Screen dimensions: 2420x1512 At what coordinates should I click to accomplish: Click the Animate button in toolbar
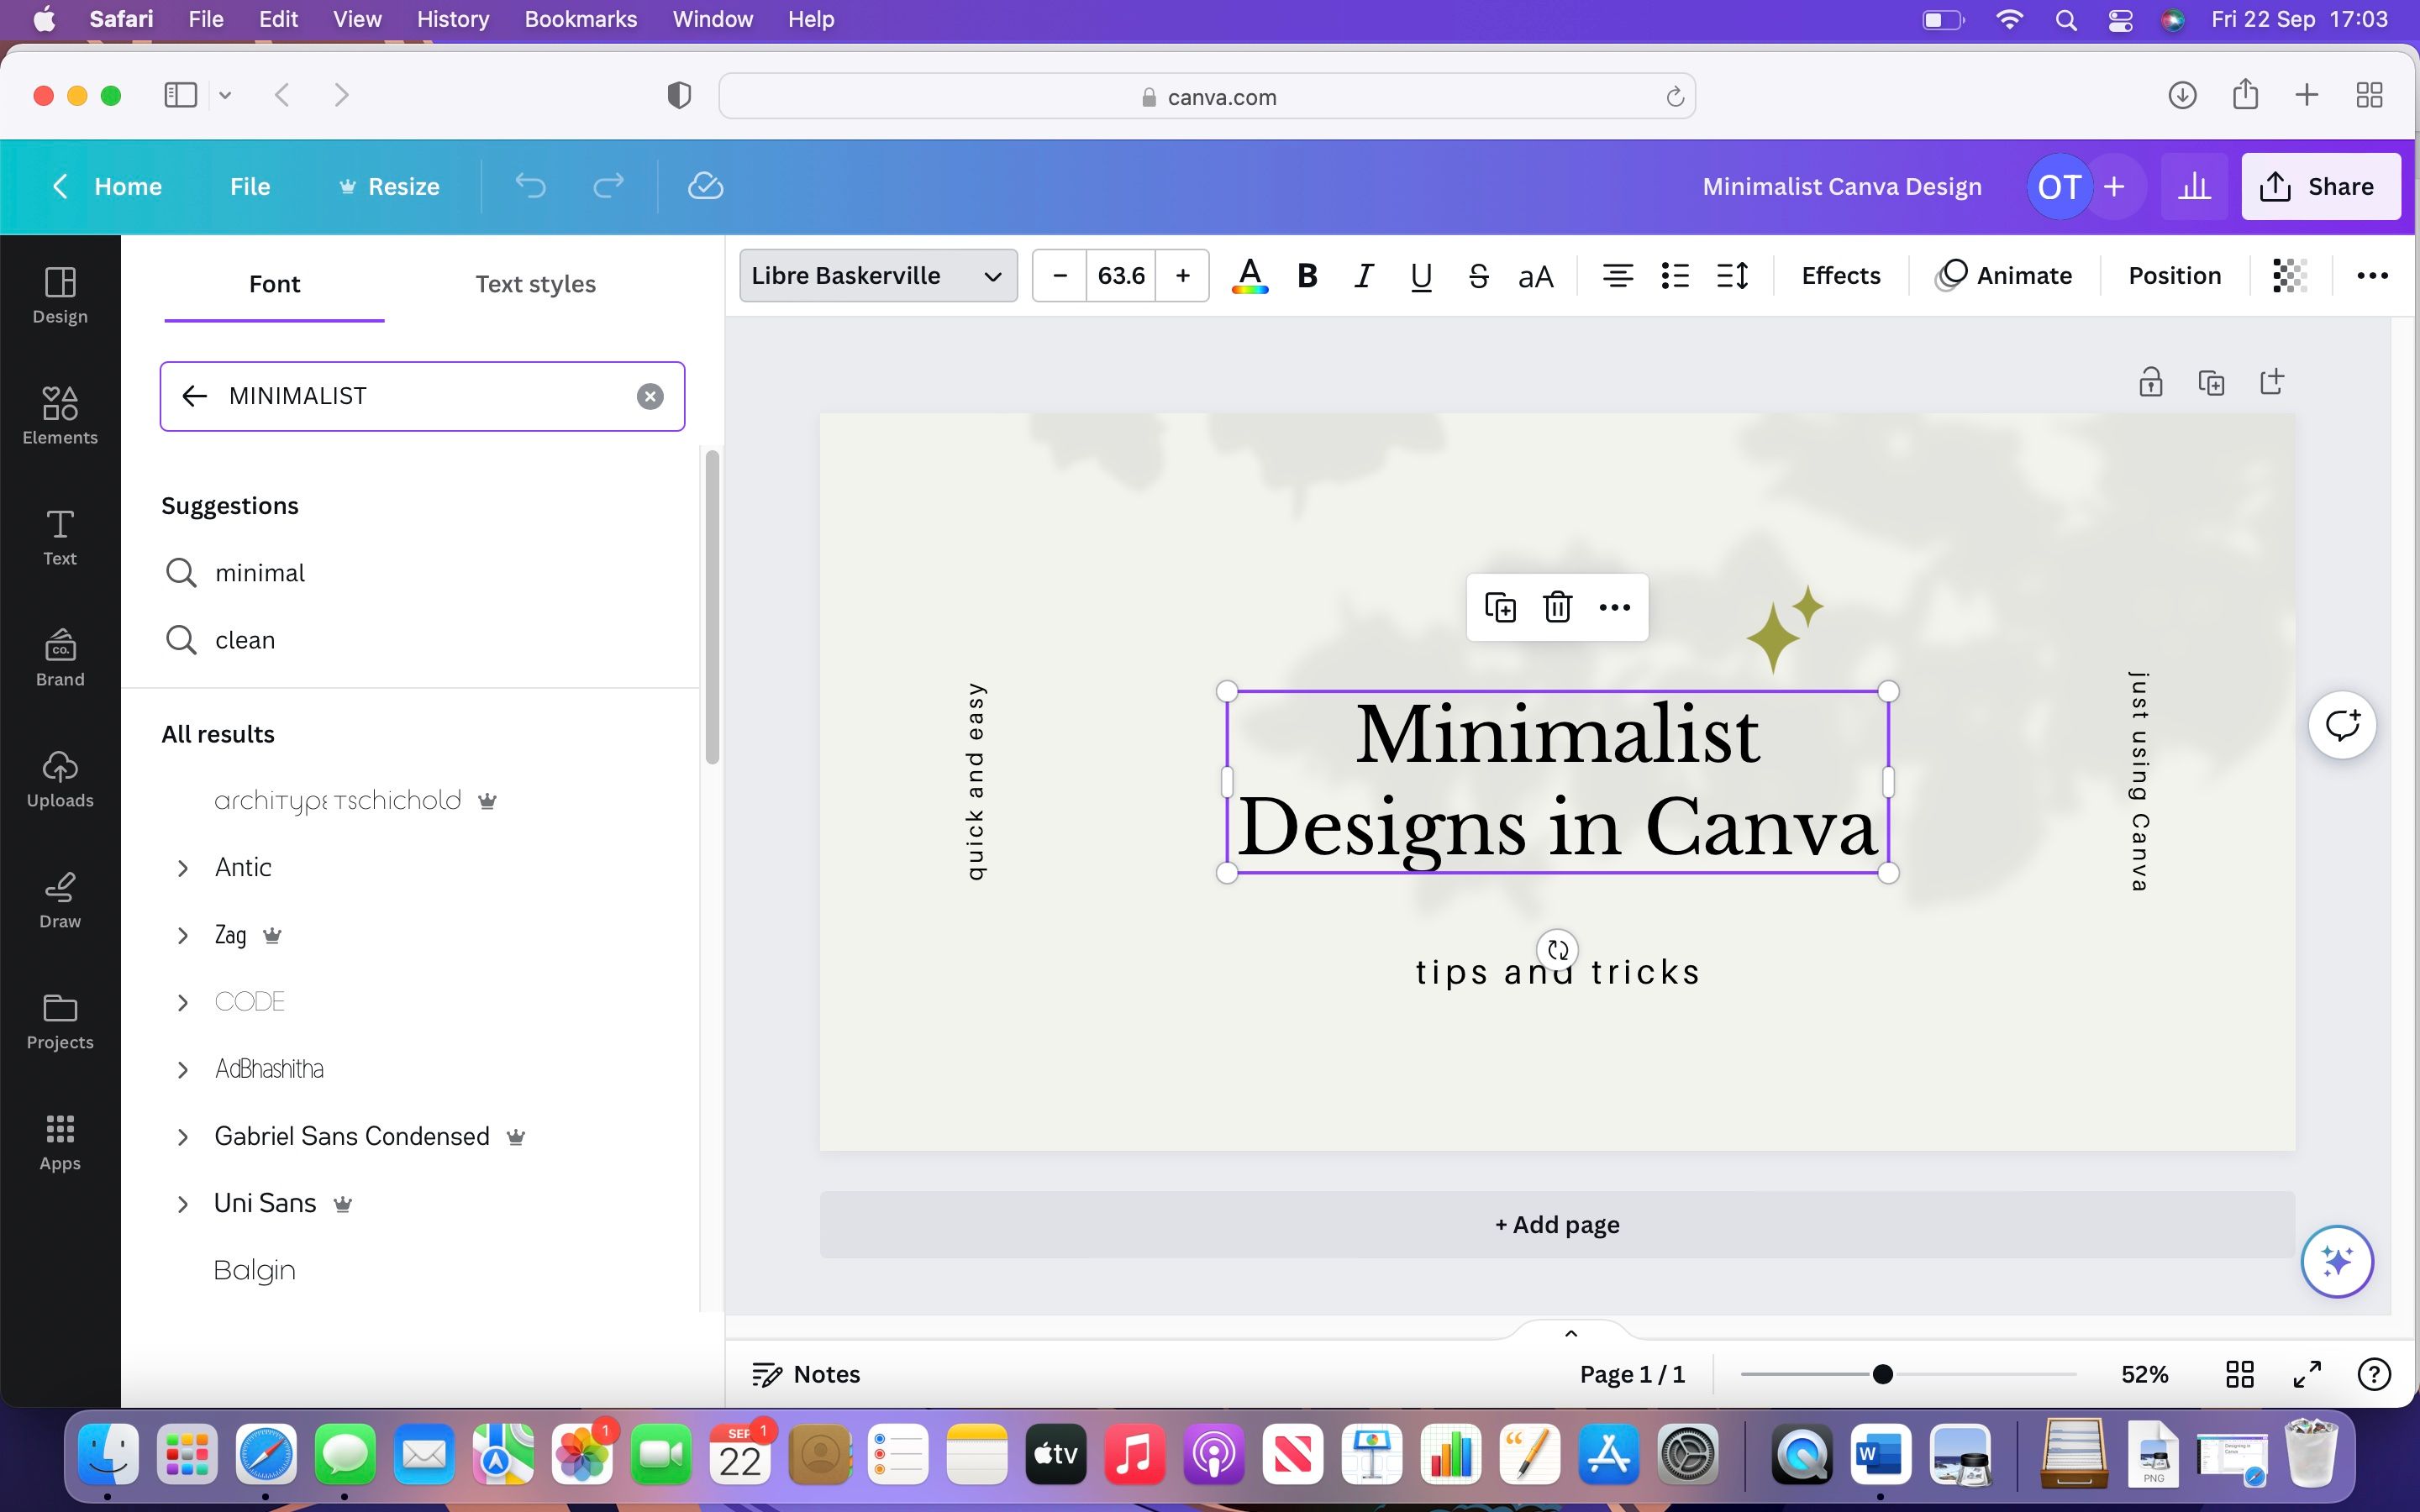[x=2006, y=276]
